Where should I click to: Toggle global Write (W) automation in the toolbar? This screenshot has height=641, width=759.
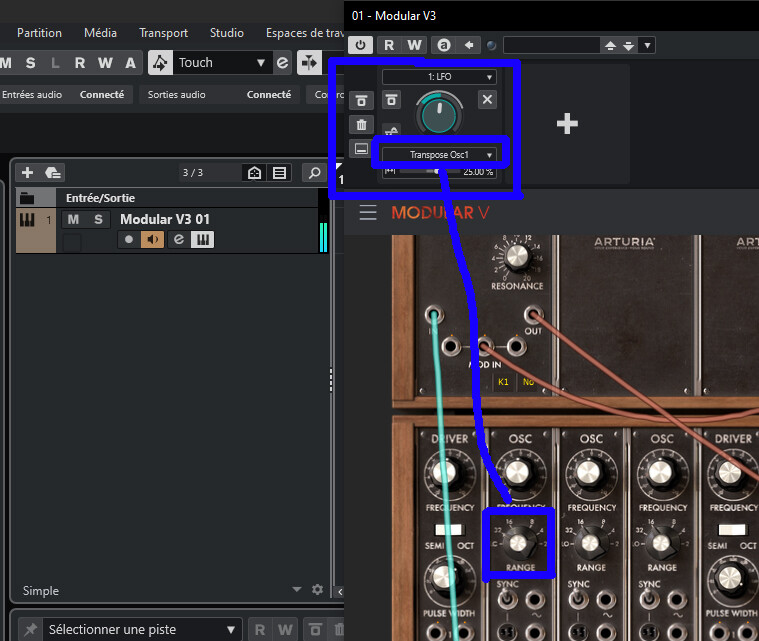pos(105,62)
